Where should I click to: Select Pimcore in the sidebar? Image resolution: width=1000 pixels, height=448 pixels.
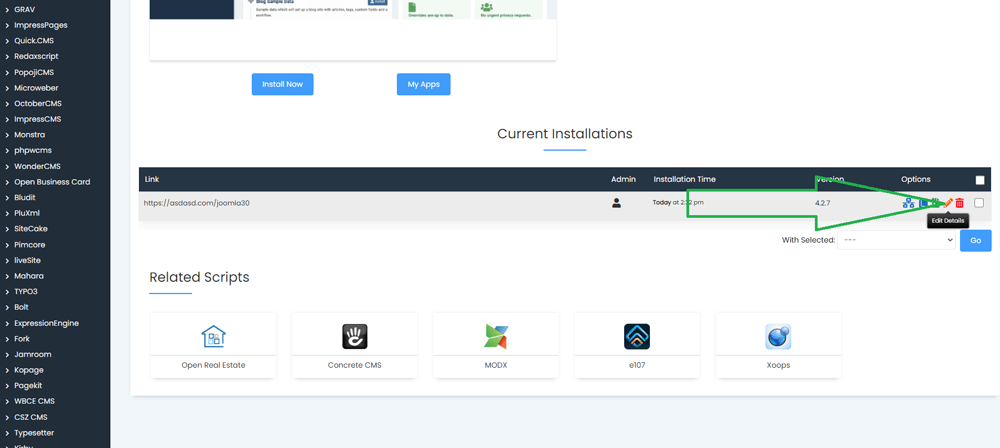[x=29, y=244]
